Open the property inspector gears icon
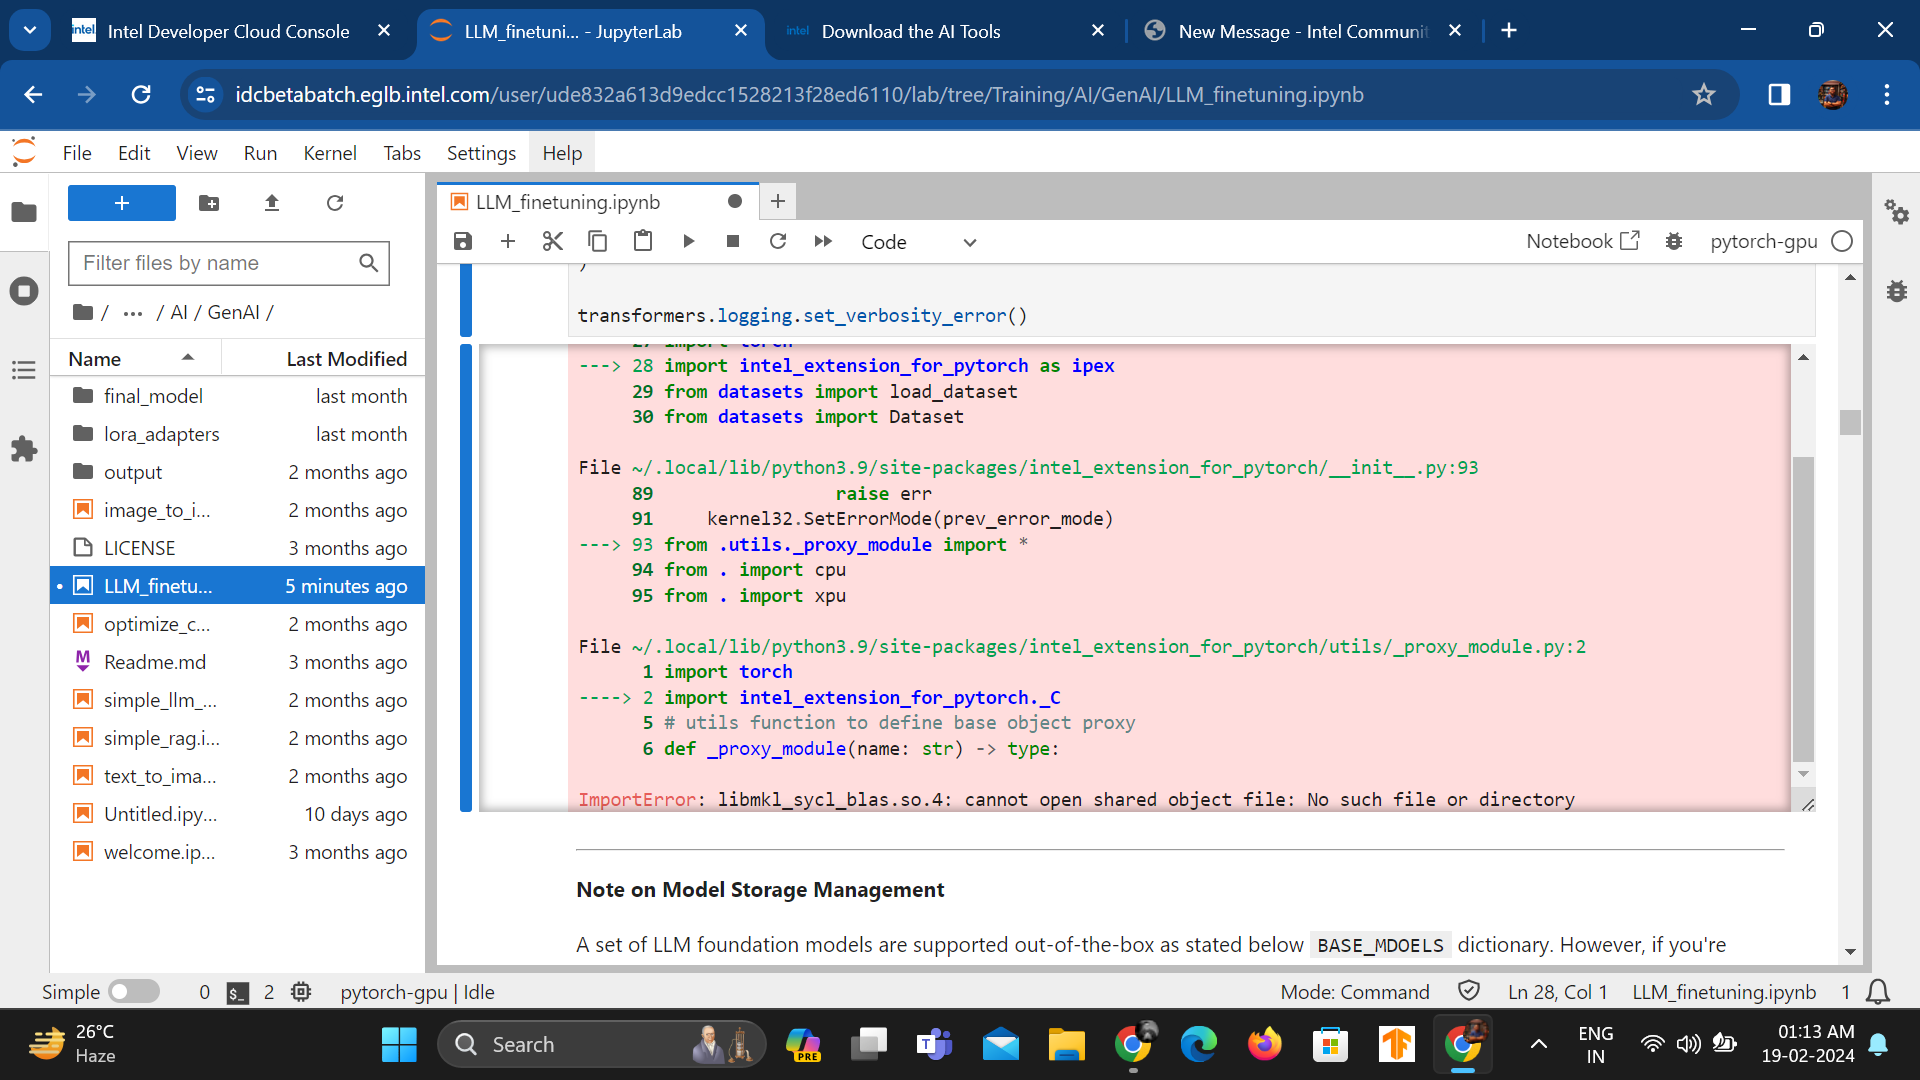The height and width of the screenshot is (1080, 1920). pyautogui.click(x=1896, y=212)
